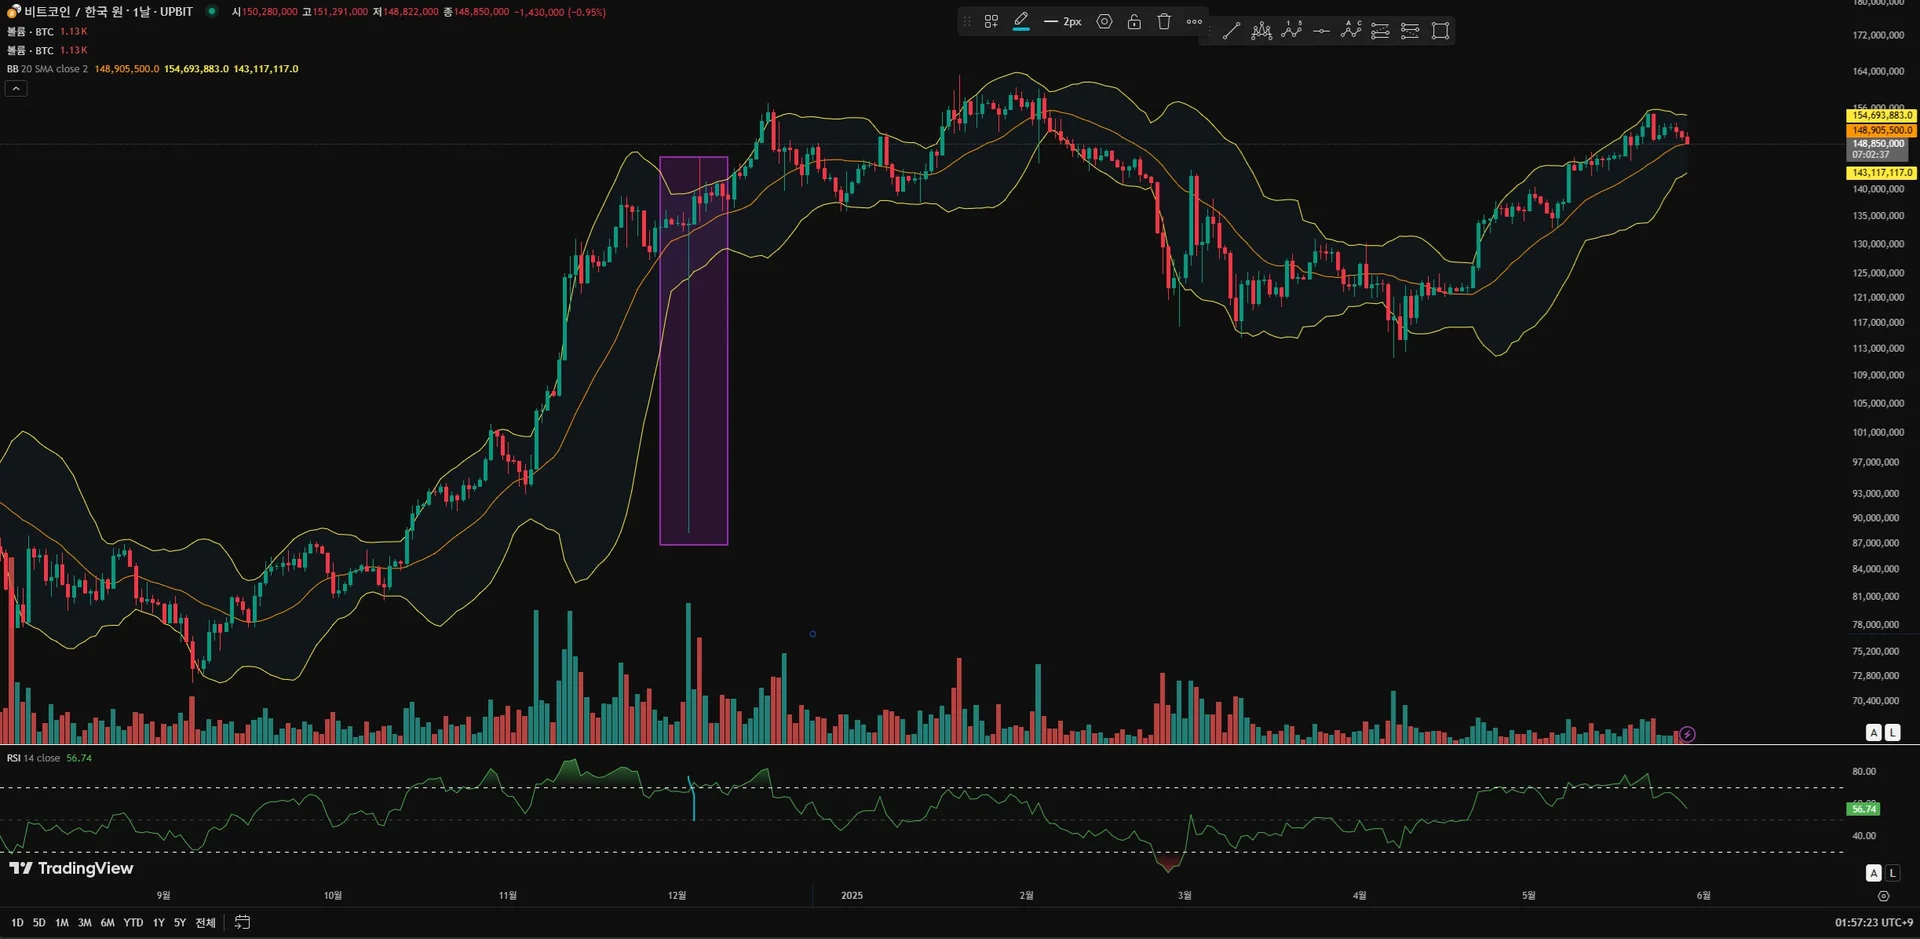Set the time range to 5D

(39, 923)
